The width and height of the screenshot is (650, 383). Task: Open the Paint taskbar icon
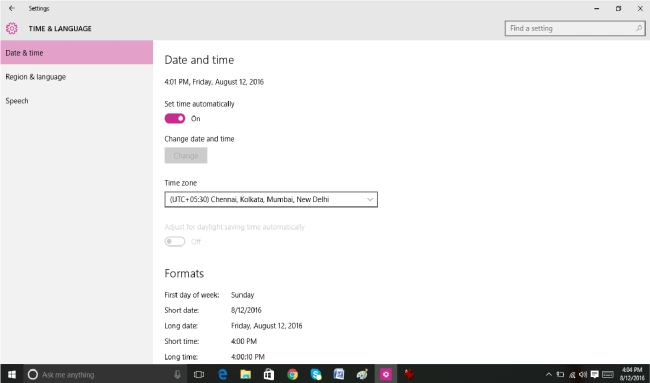tap(362, 375)
